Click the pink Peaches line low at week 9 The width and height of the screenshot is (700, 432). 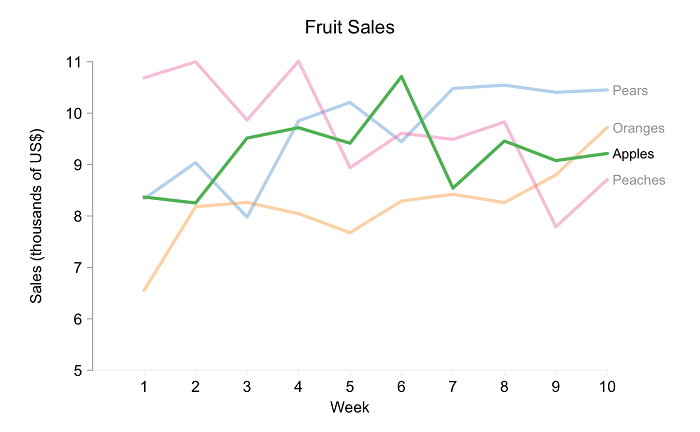coord(555,227)
